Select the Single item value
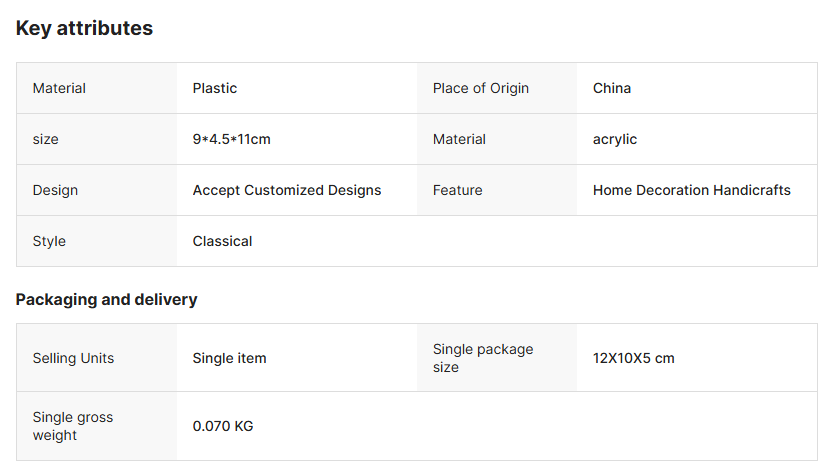The width and height of the screenshot is (823, 472). (230, 358)
